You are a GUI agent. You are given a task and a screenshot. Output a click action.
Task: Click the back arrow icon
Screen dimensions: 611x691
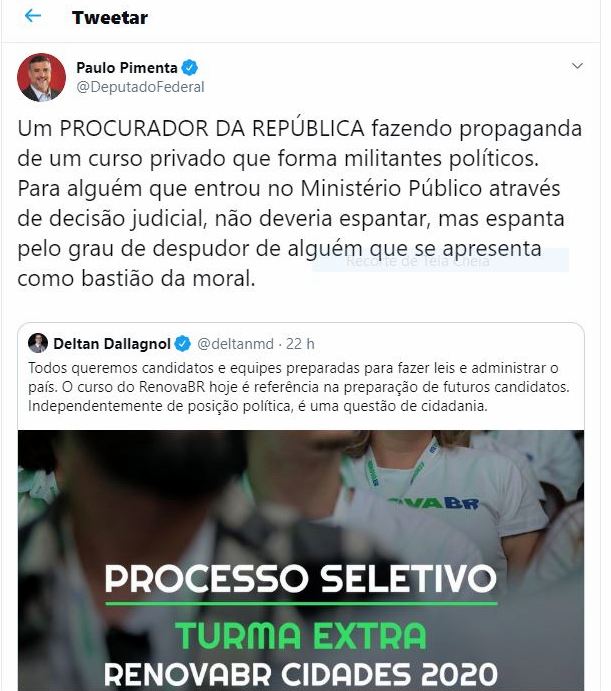click(x=33, y=16)
